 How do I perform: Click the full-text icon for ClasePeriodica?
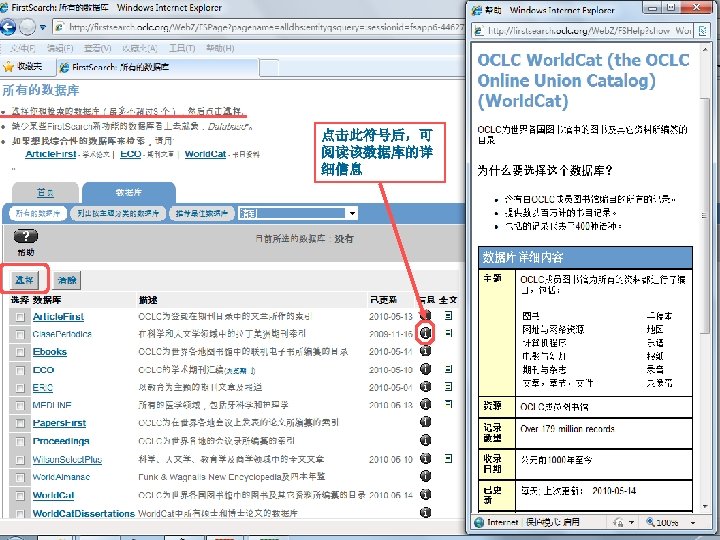pyautogui.click(x=449, y=333)
